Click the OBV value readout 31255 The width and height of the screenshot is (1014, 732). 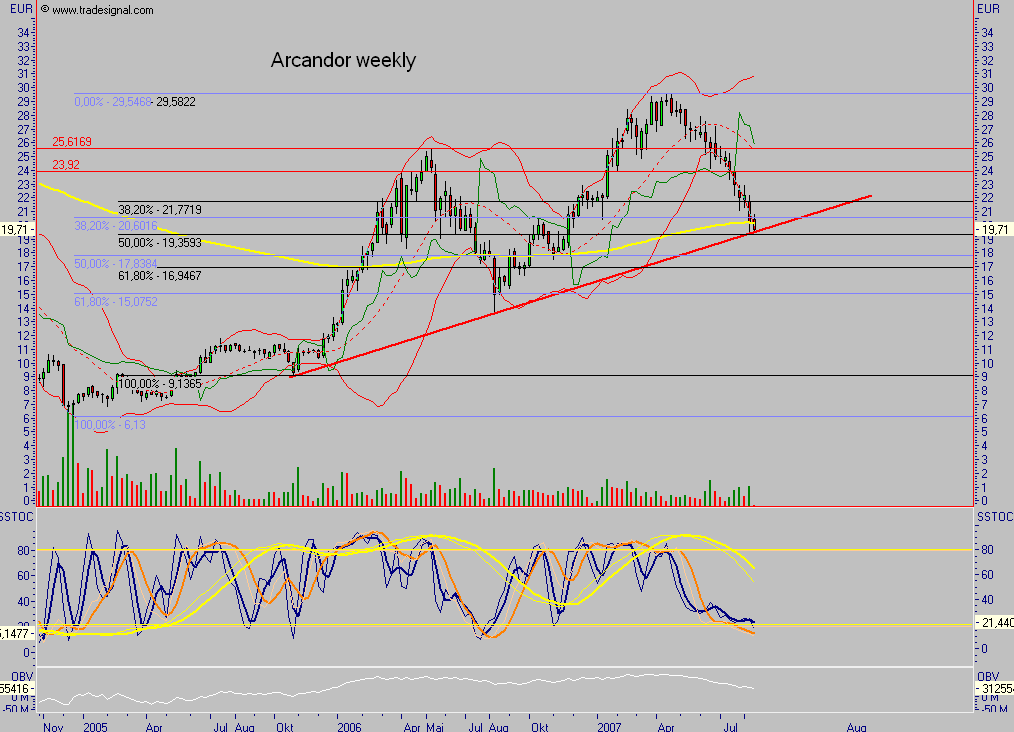995,690
